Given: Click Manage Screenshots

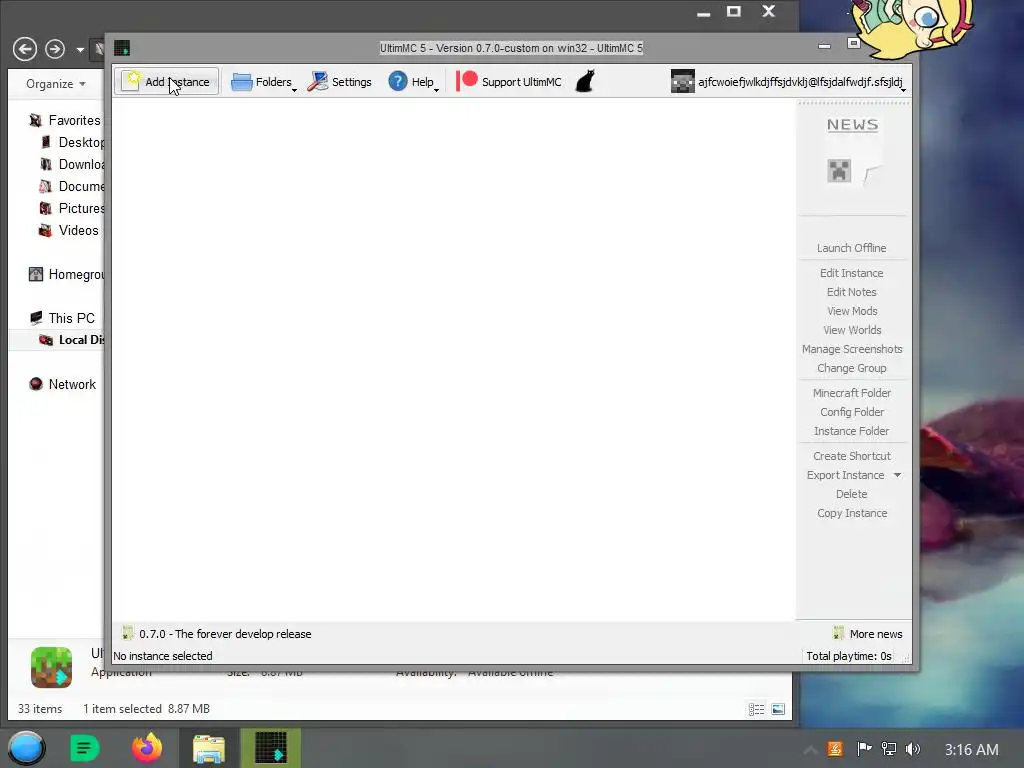Looking at the screenshot, I should pos(852,349).
